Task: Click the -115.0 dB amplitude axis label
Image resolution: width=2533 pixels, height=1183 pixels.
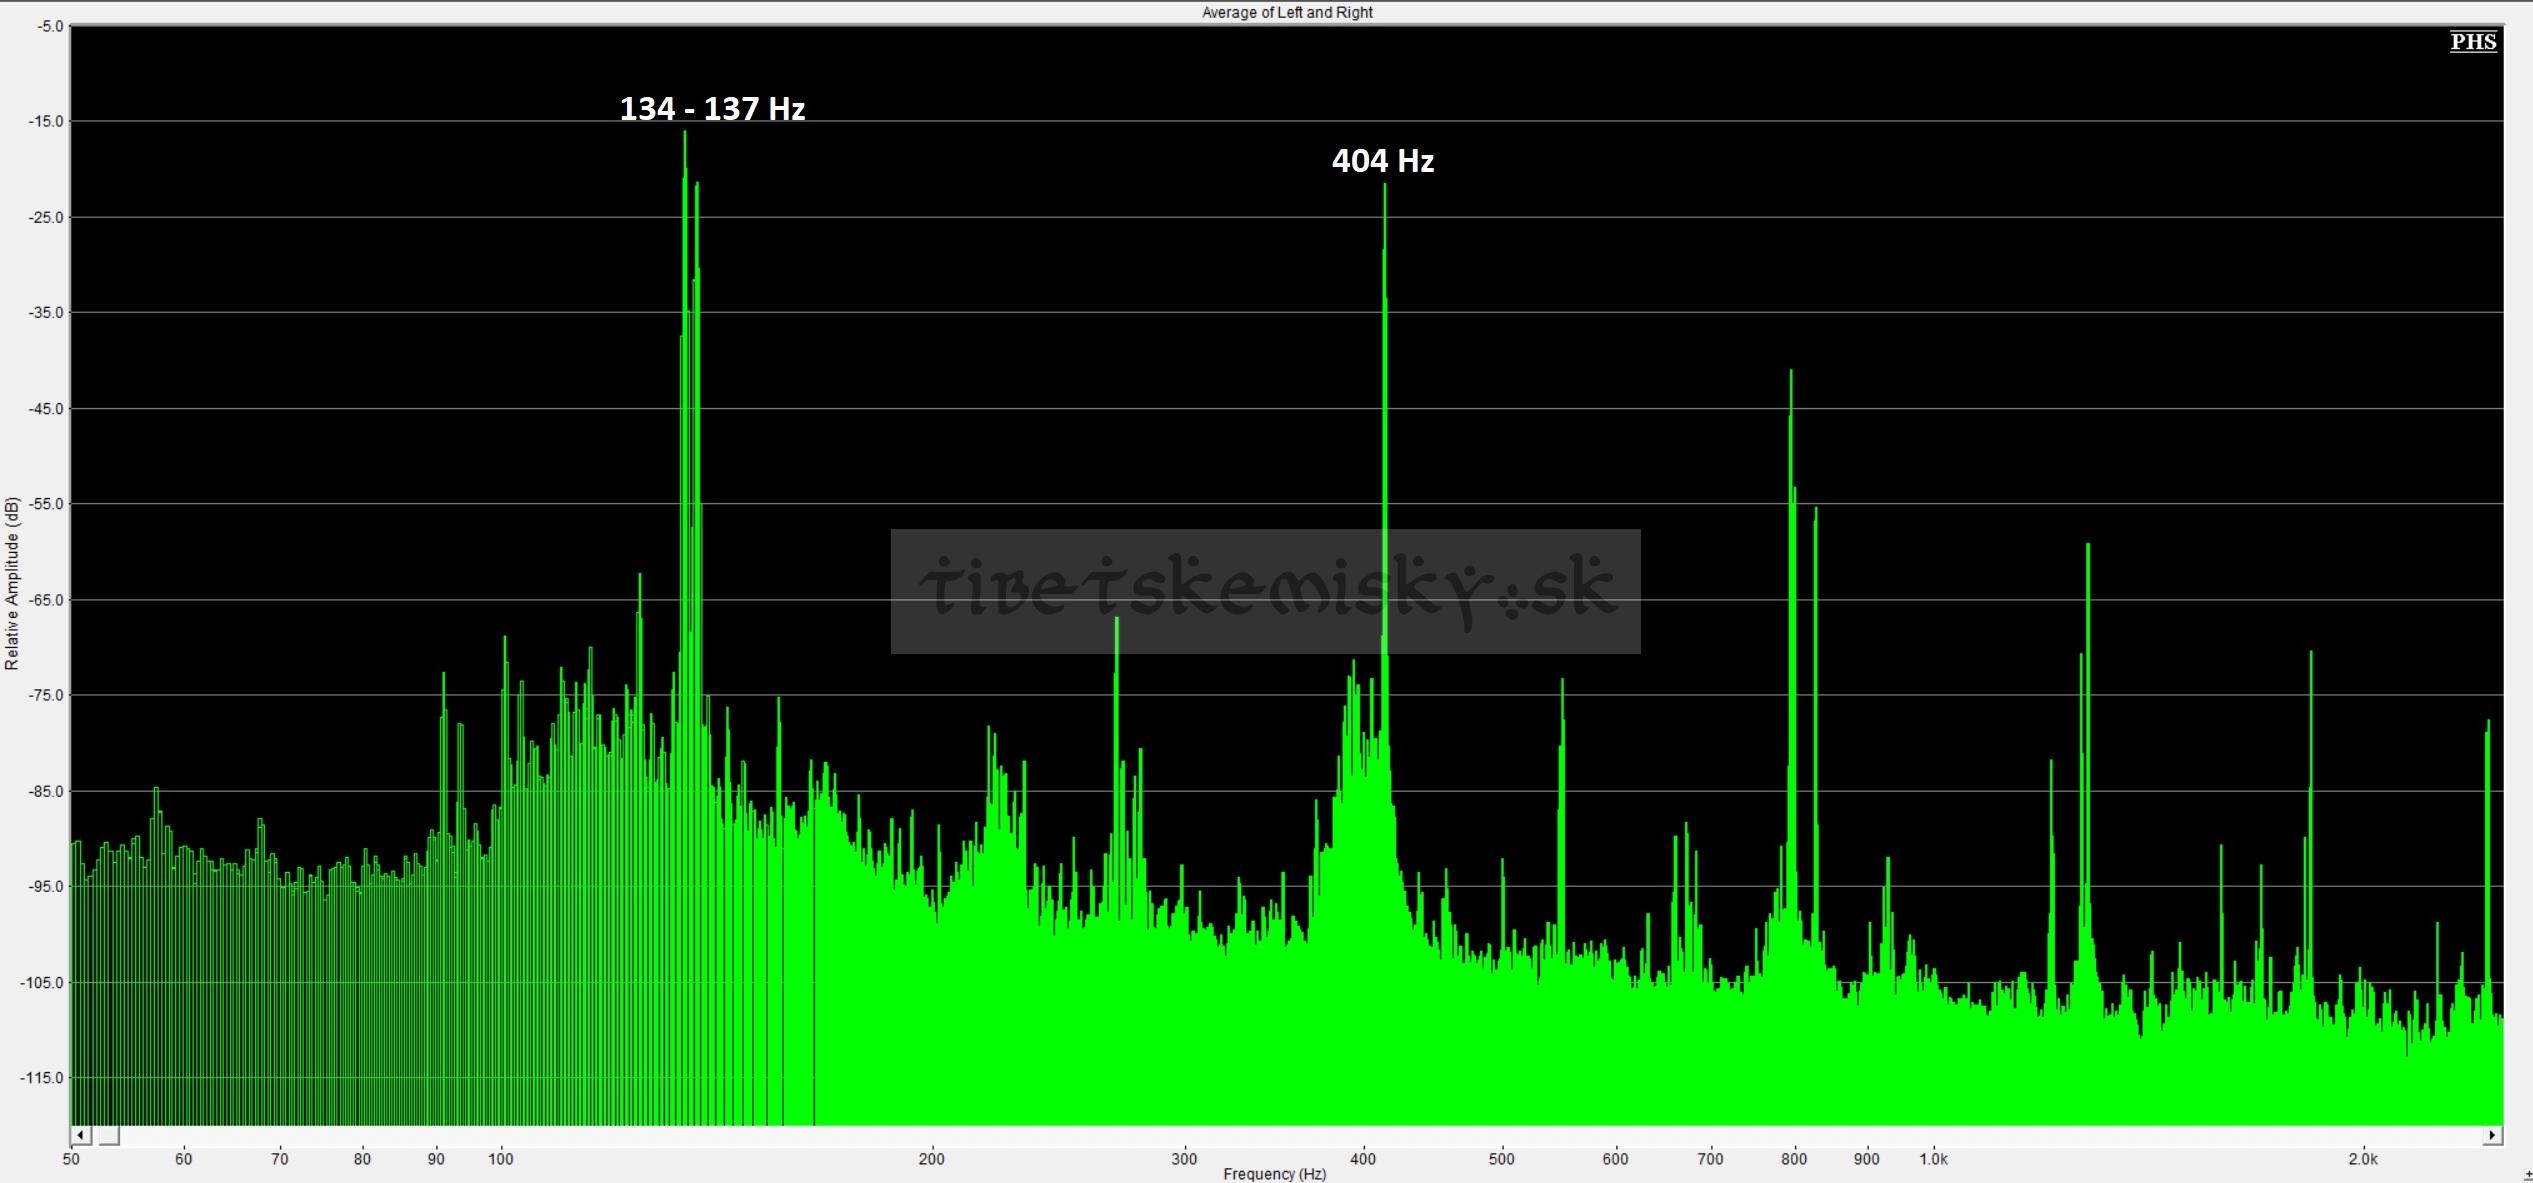Action: (x=40, y=1078)
